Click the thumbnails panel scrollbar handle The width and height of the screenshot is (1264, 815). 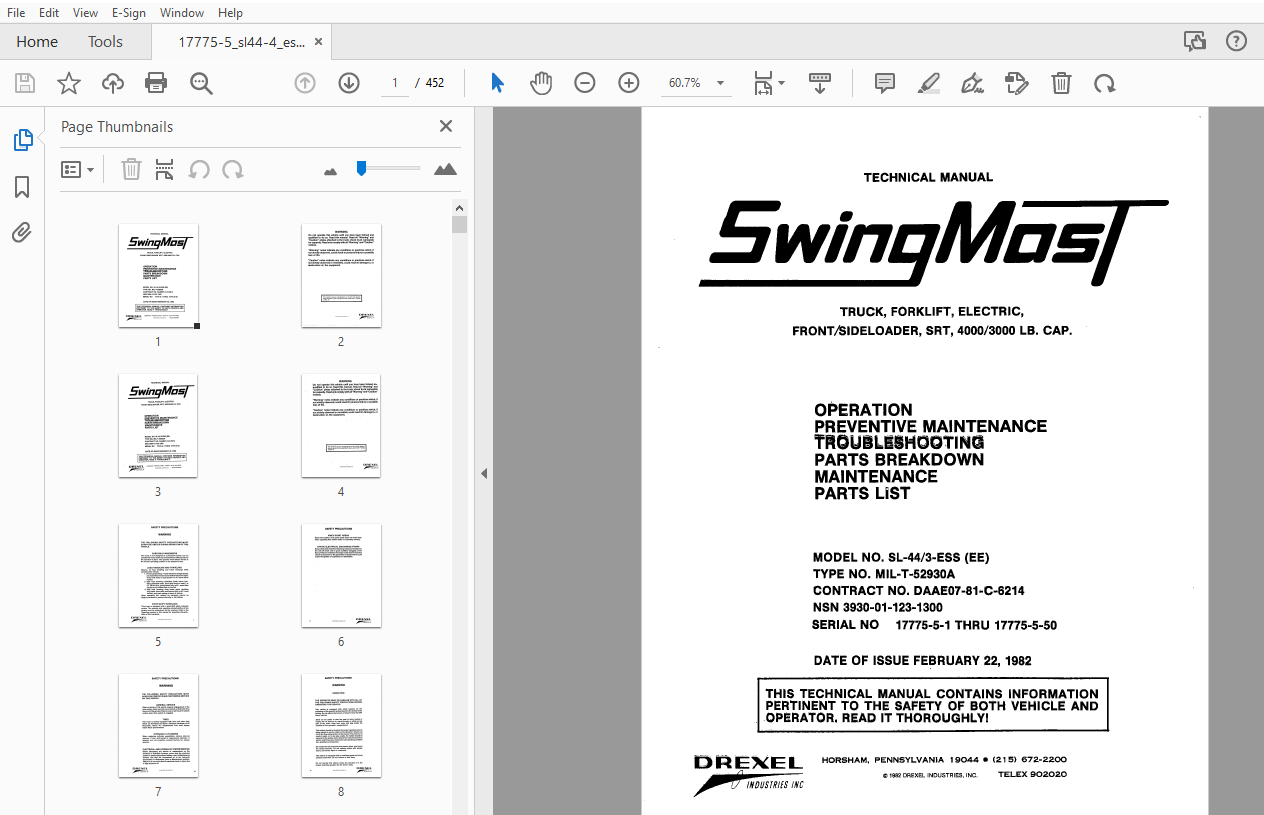pyautogui.click(x=460, y=224)
